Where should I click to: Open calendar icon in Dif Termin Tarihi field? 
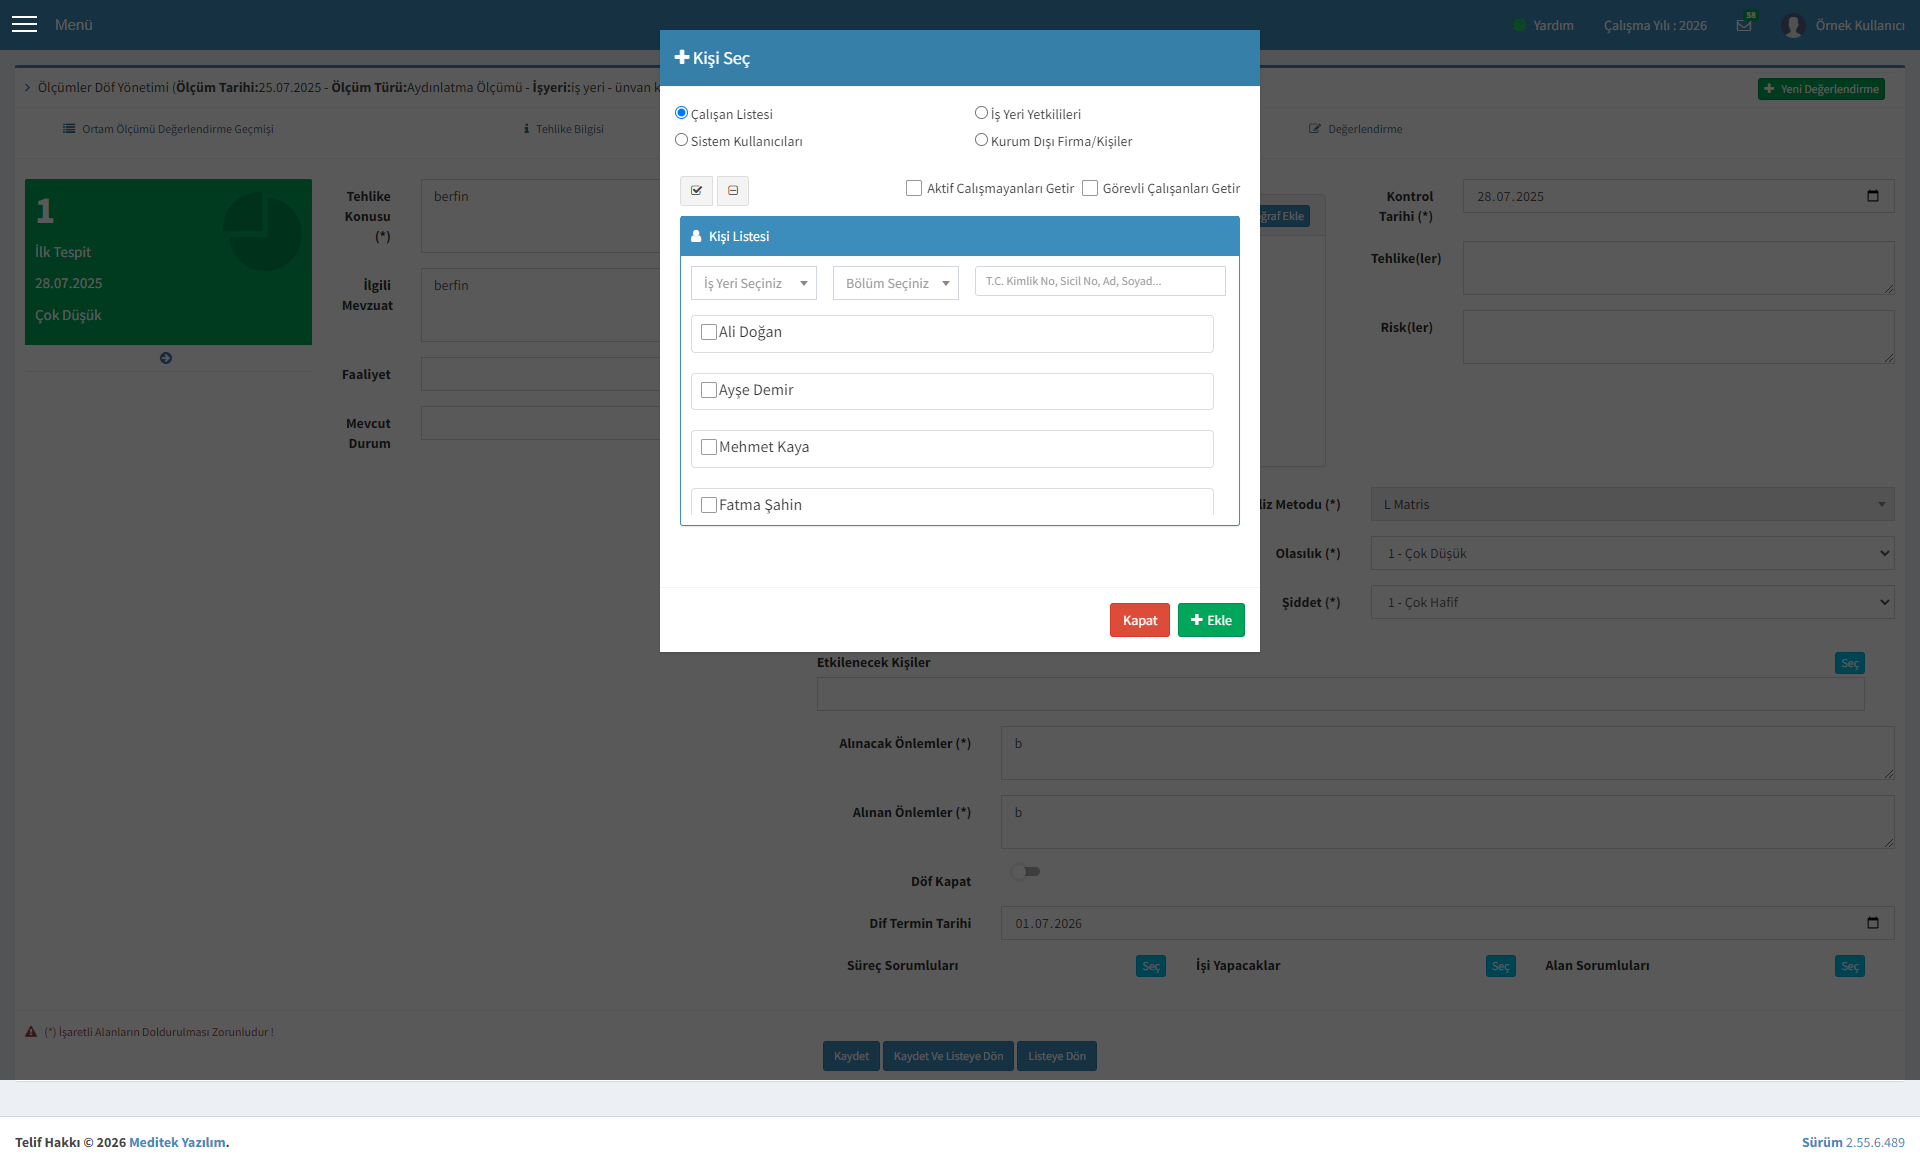[1873, 923]
